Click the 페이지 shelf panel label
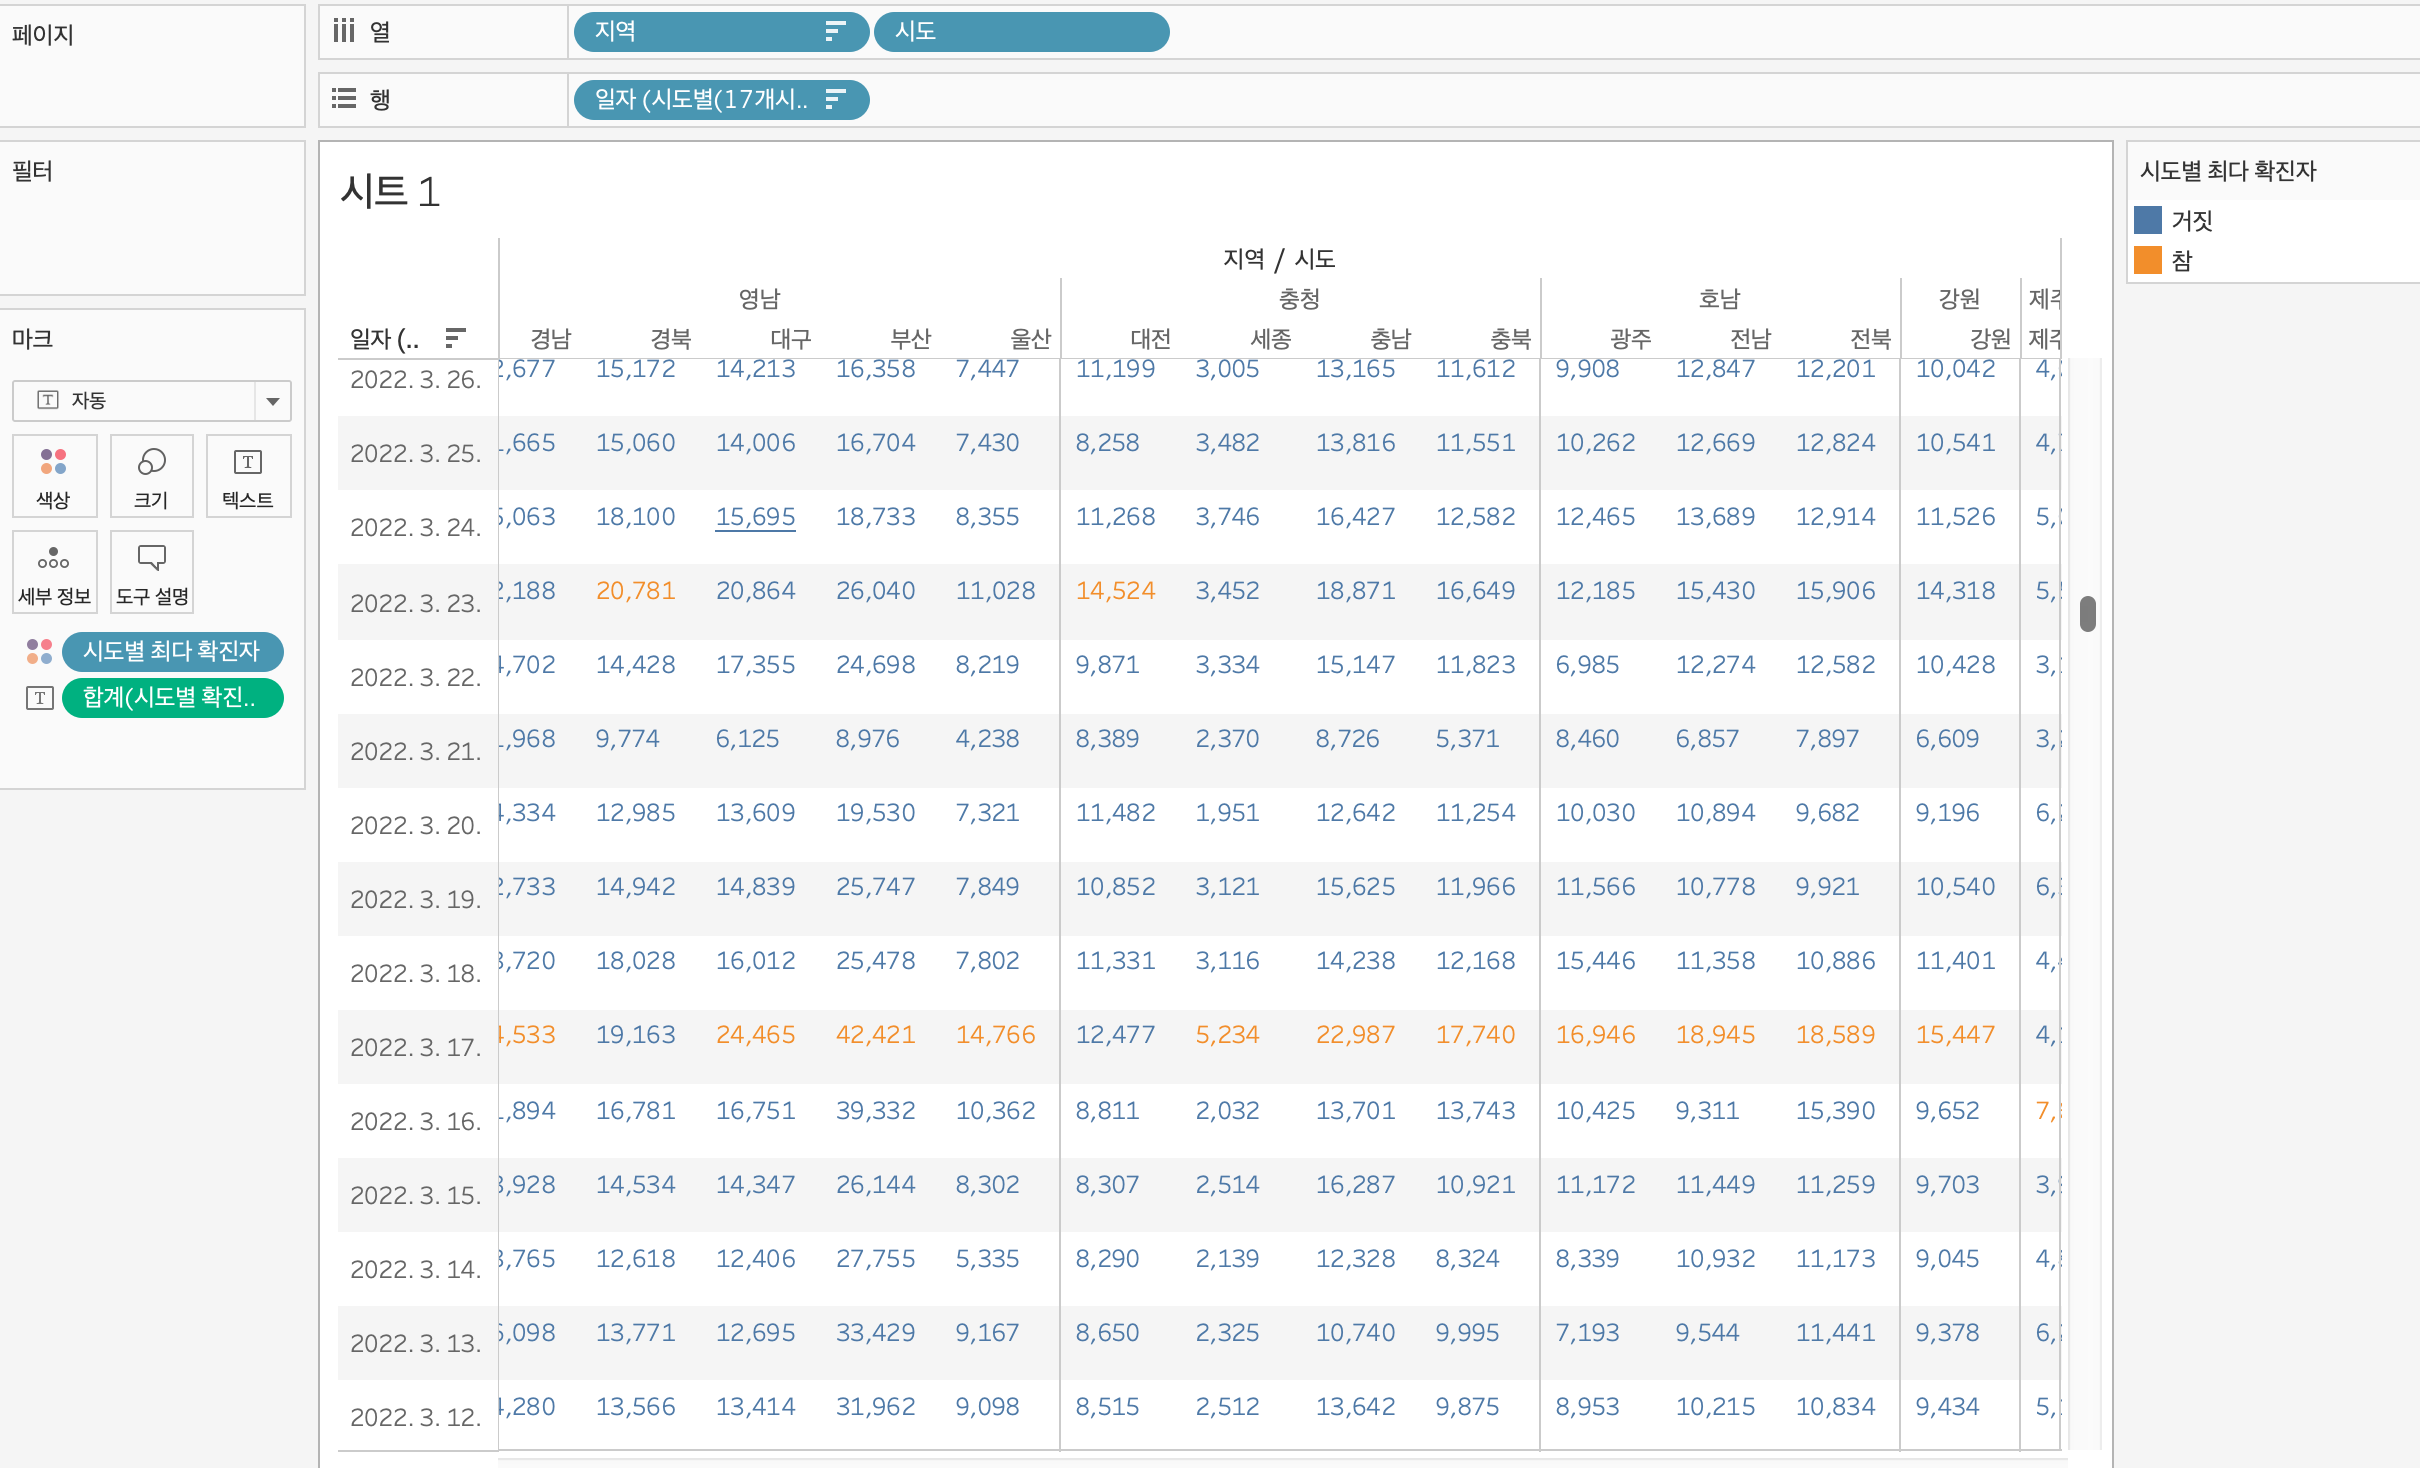 [x=43, y=35]
